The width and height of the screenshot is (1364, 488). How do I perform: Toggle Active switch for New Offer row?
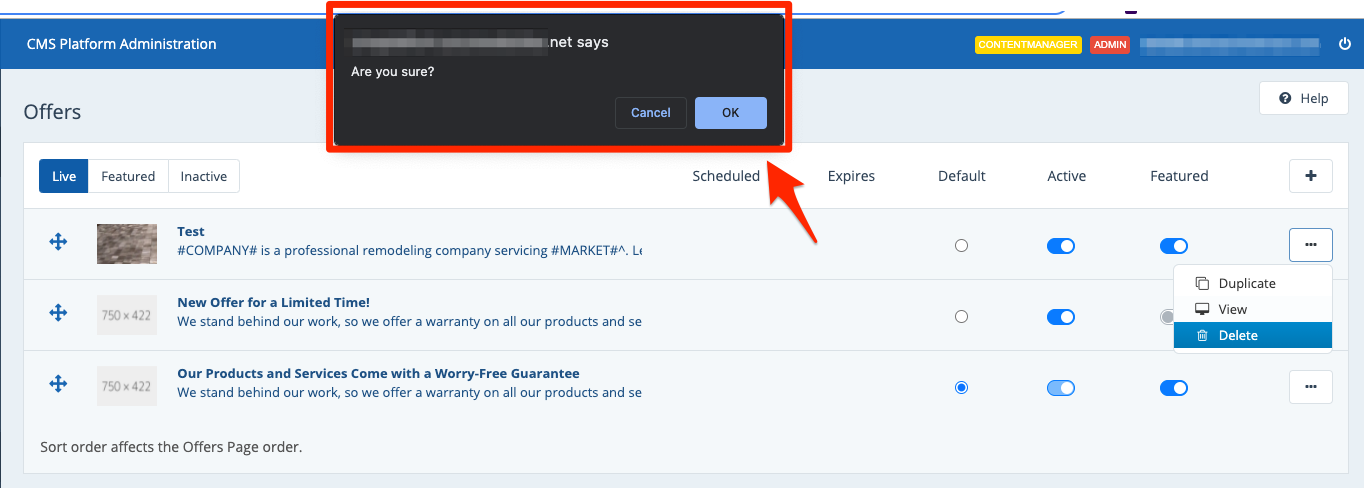click(1060, 317)
